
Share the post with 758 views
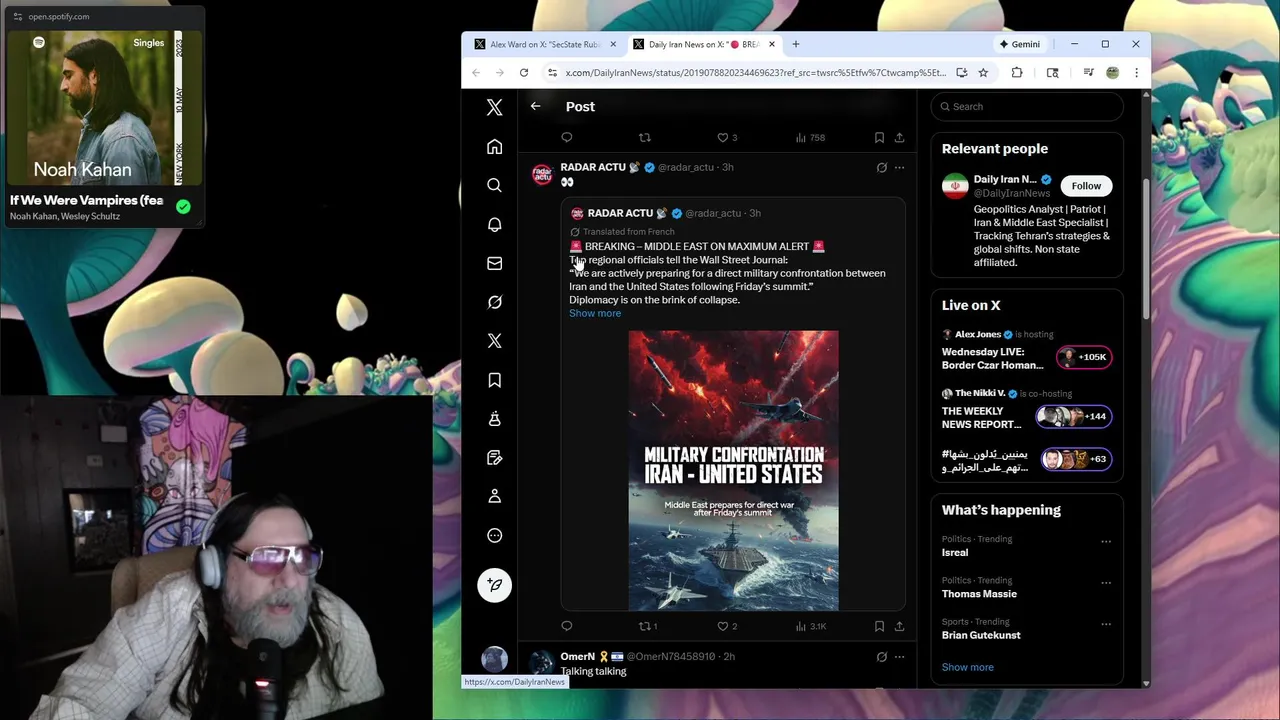pyautogui.click(x=899, y=137)
